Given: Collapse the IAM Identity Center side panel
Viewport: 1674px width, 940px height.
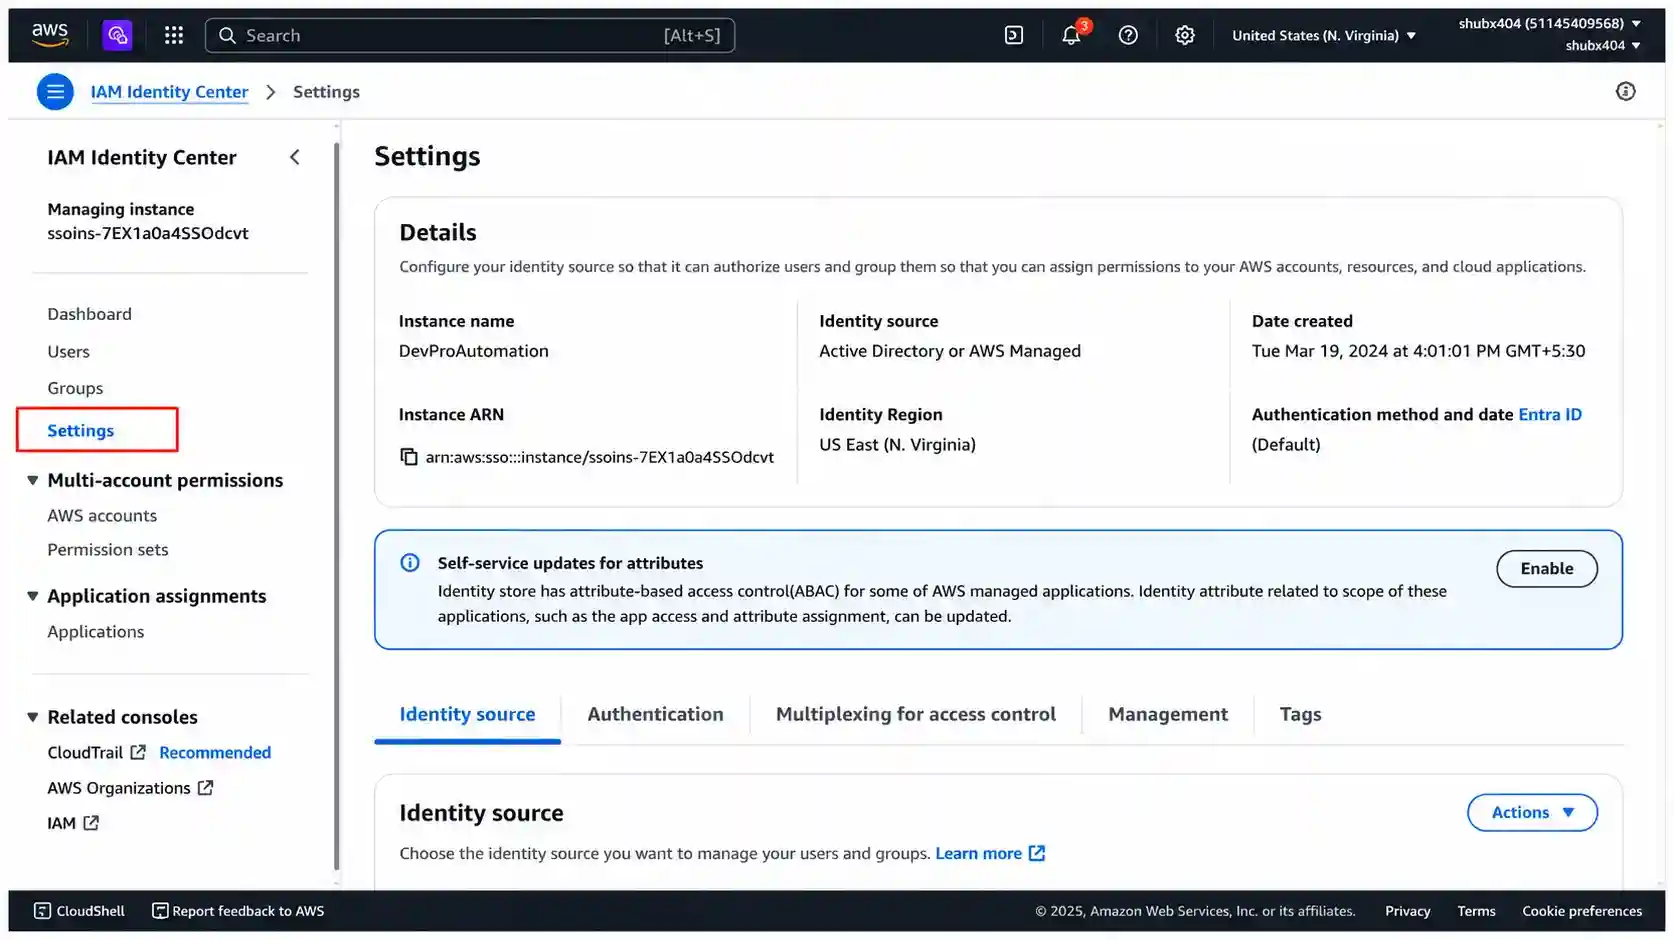Looking at the screenshot, I should click(294, 157).
